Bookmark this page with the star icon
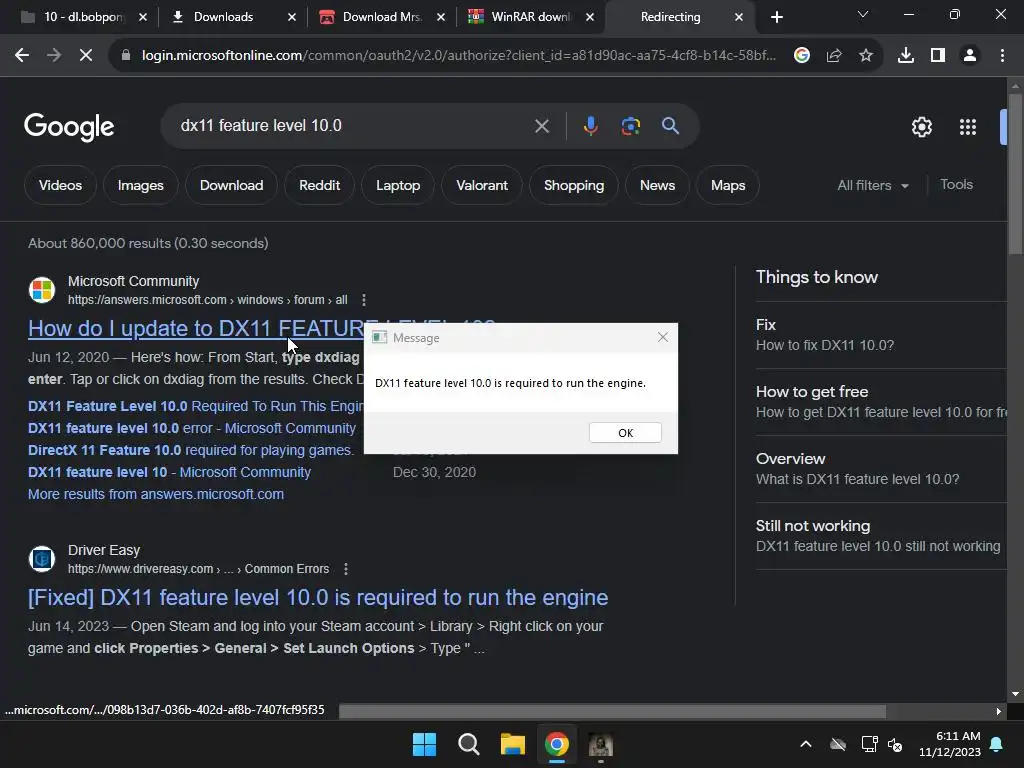The width and height of the screenshot is (1024, 768). click(x=866, y=56)
